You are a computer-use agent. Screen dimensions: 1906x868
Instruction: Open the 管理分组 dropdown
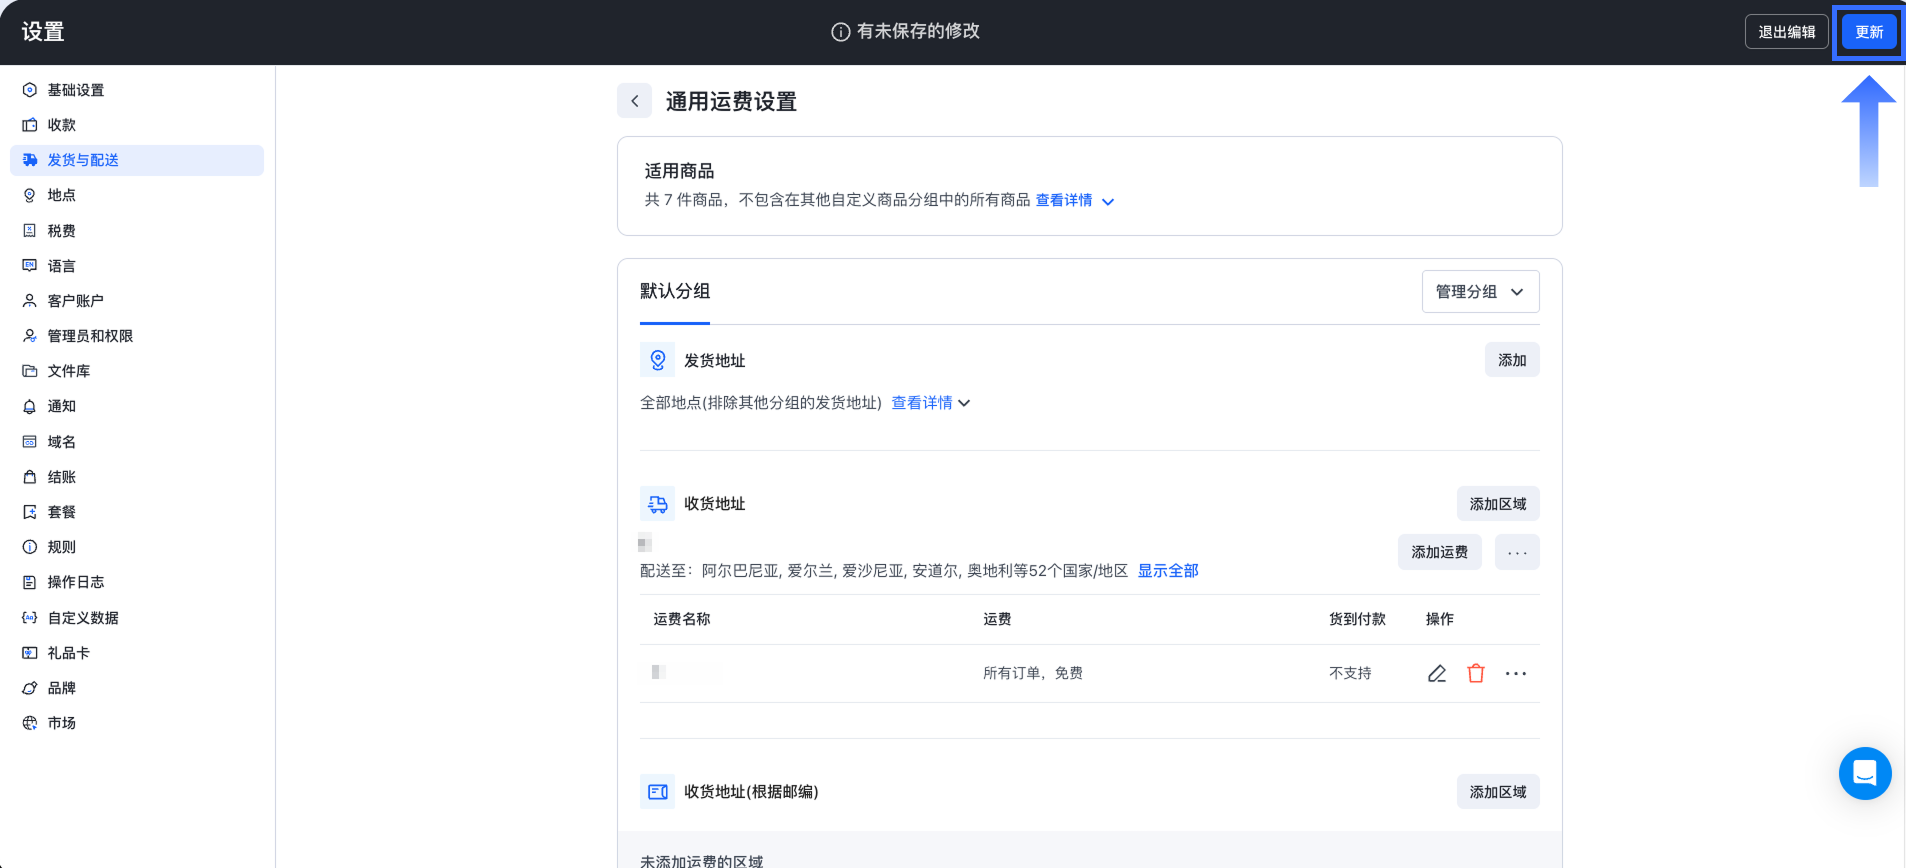(1480, 292)
